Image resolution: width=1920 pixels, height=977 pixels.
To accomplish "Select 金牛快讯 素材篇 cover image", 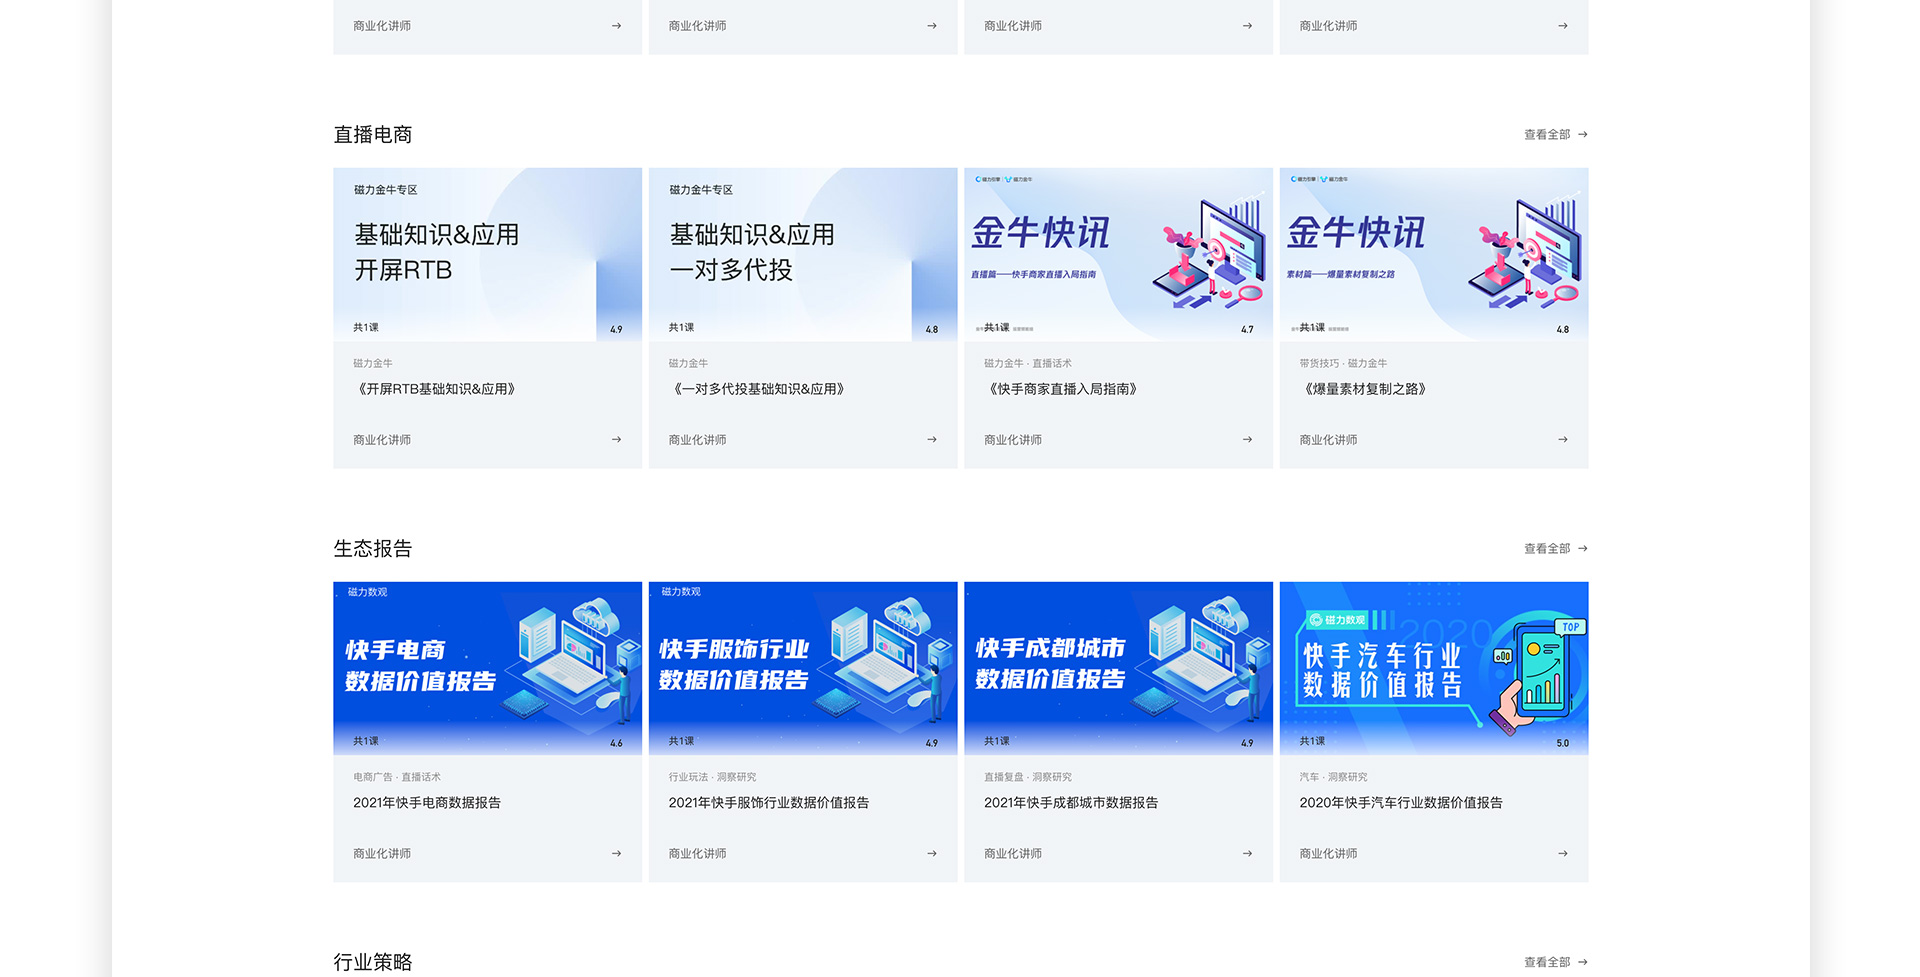I will pos(1433,254).
